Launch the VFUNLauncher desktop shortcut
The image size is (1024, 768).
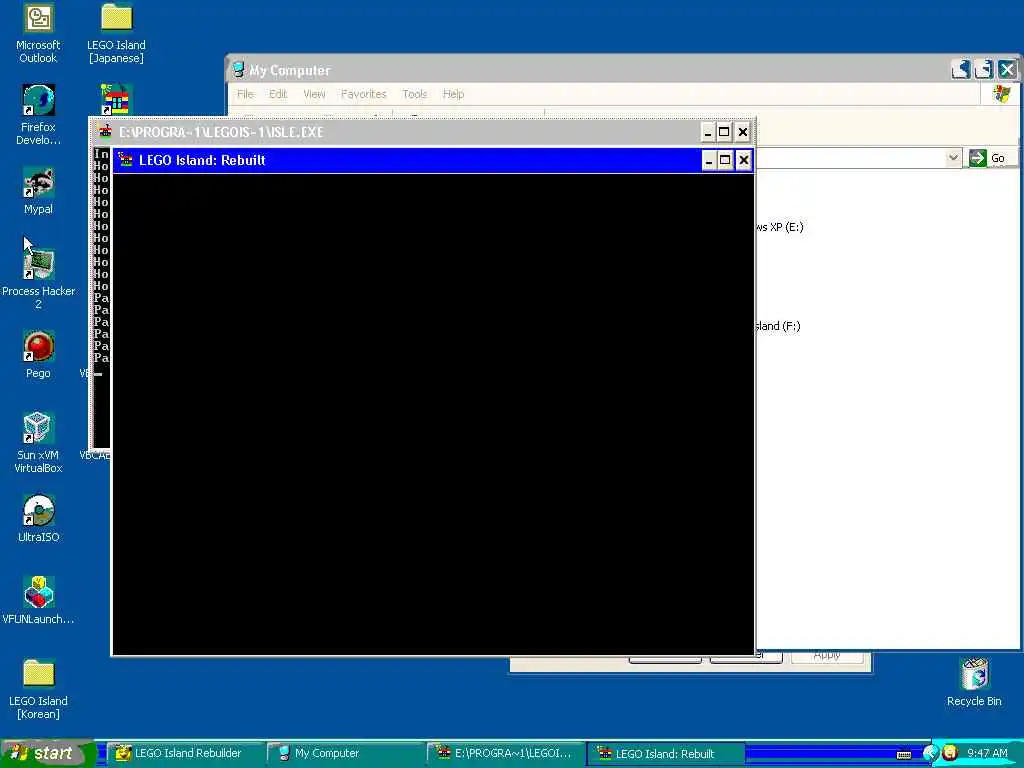[x=38, y=601]
